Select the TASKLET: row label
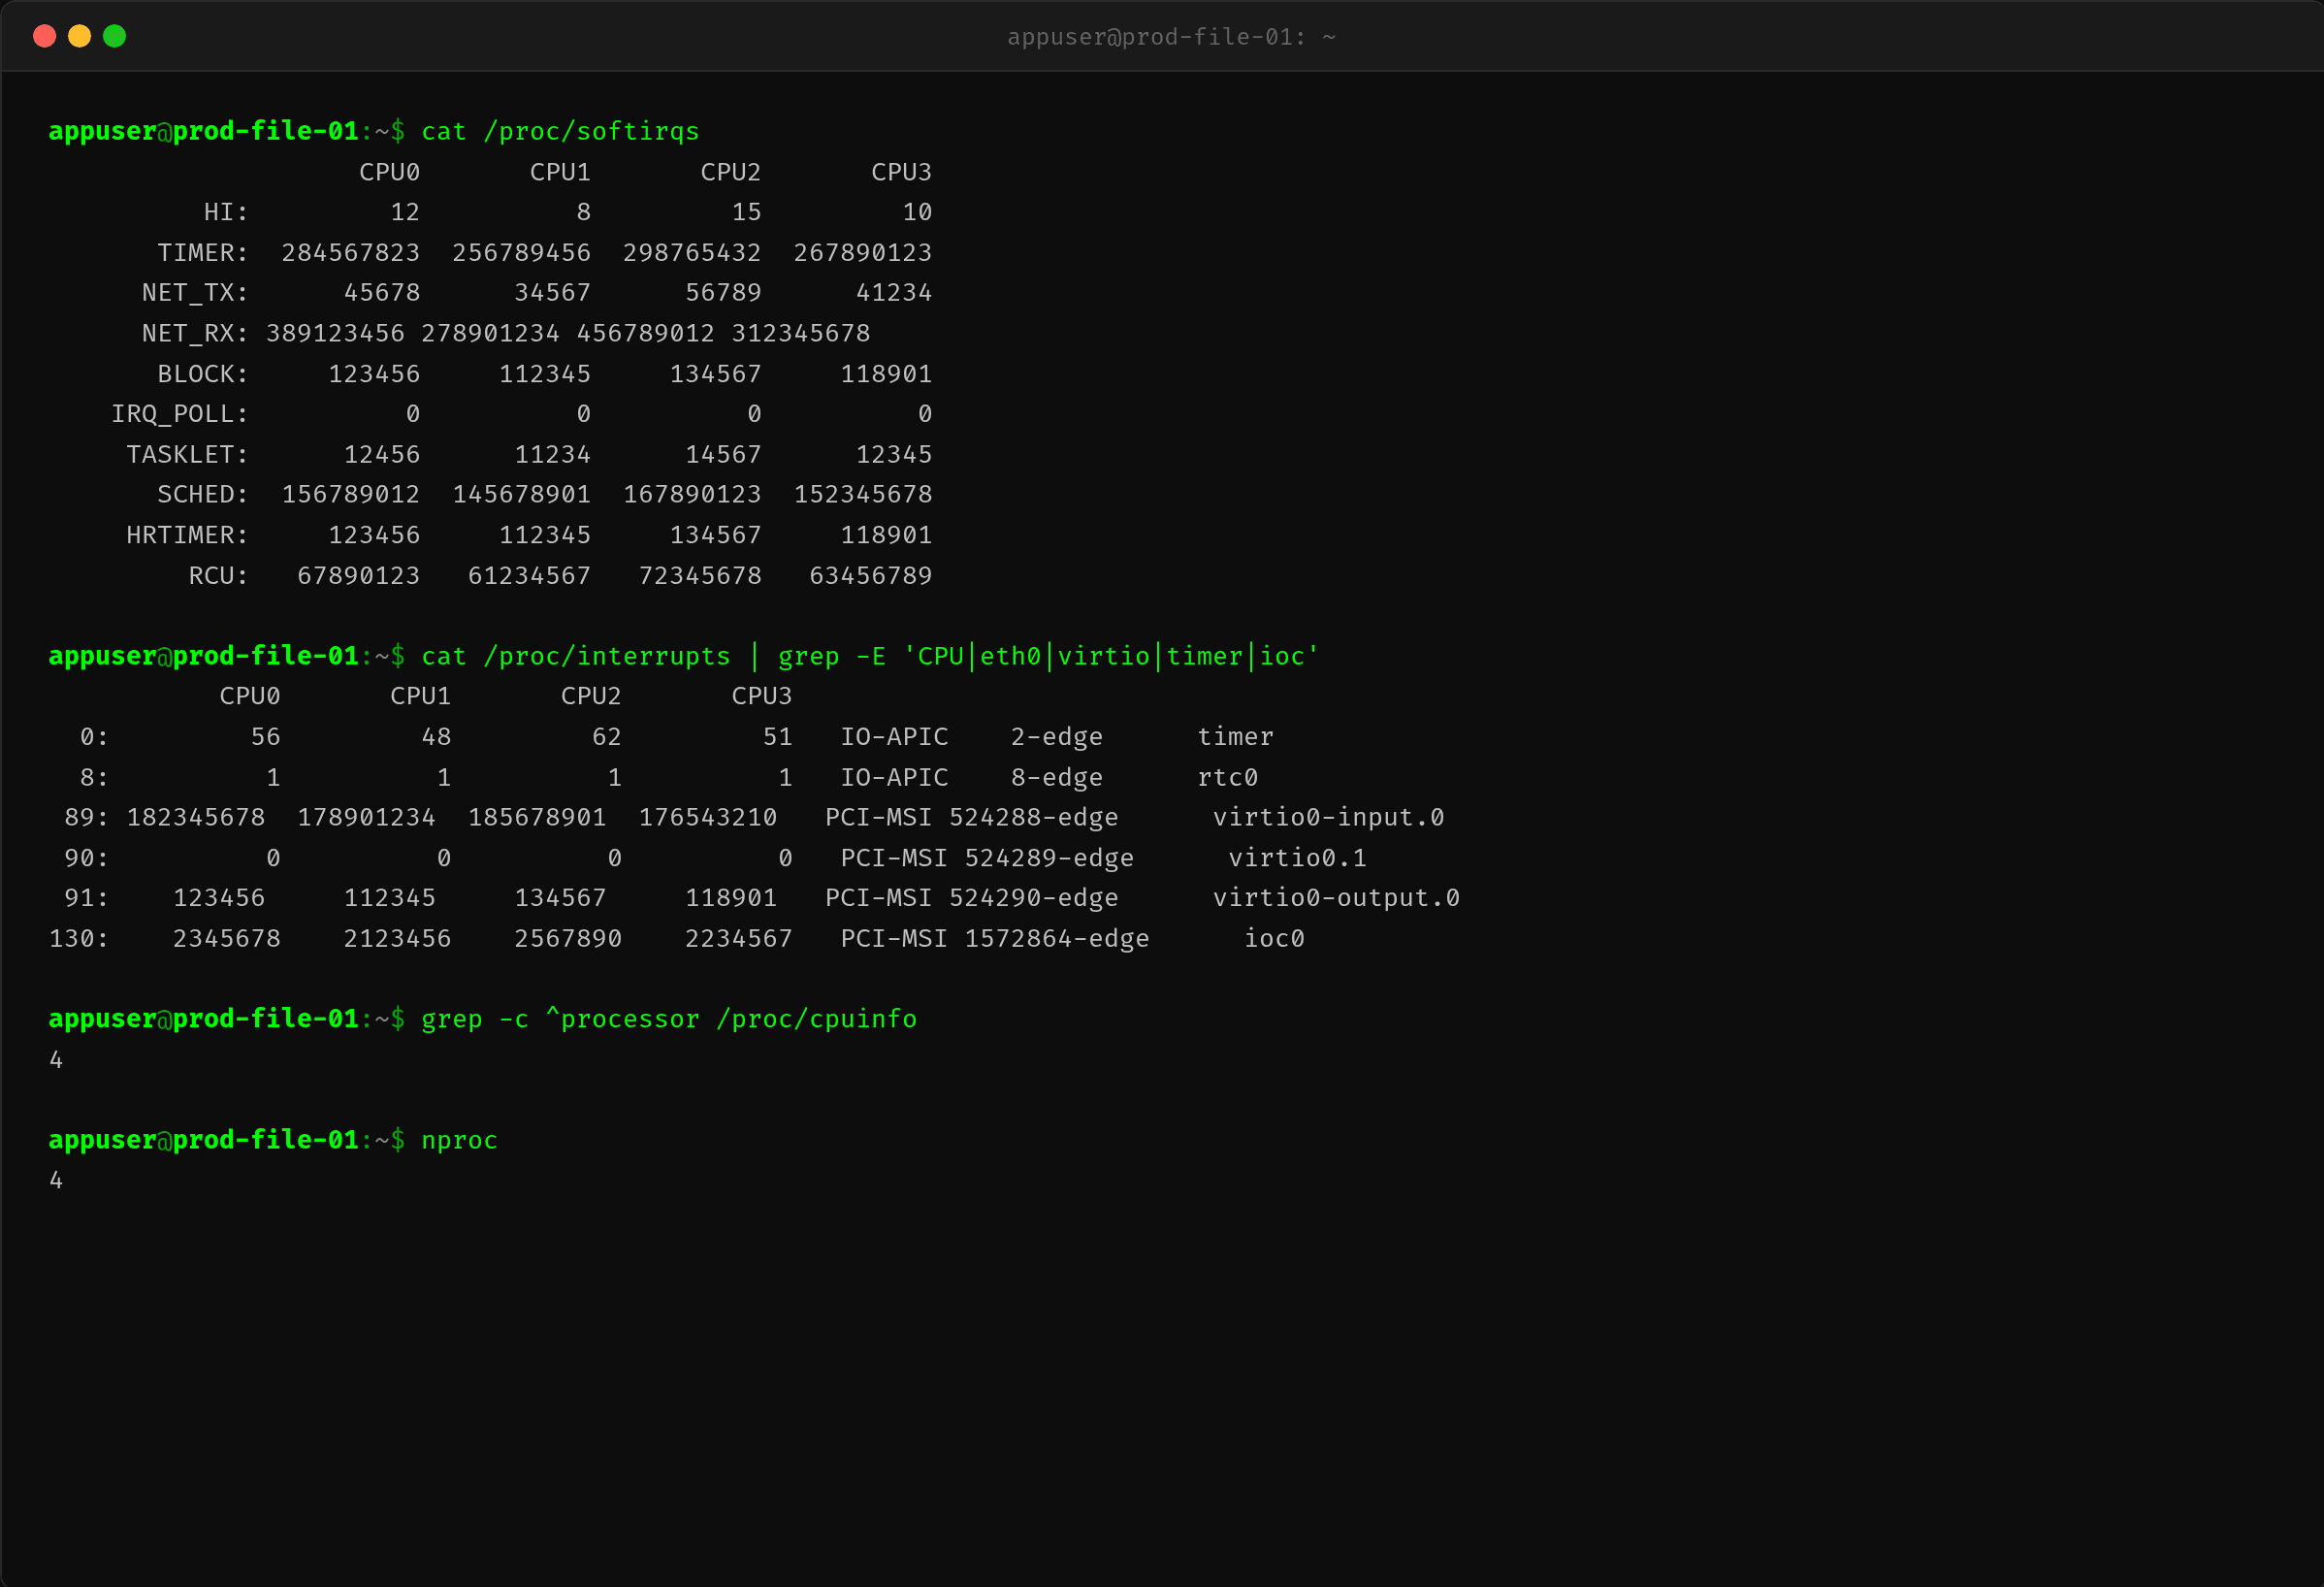2324x1587 pixels. pyautogui.click(x=187, y=454)
